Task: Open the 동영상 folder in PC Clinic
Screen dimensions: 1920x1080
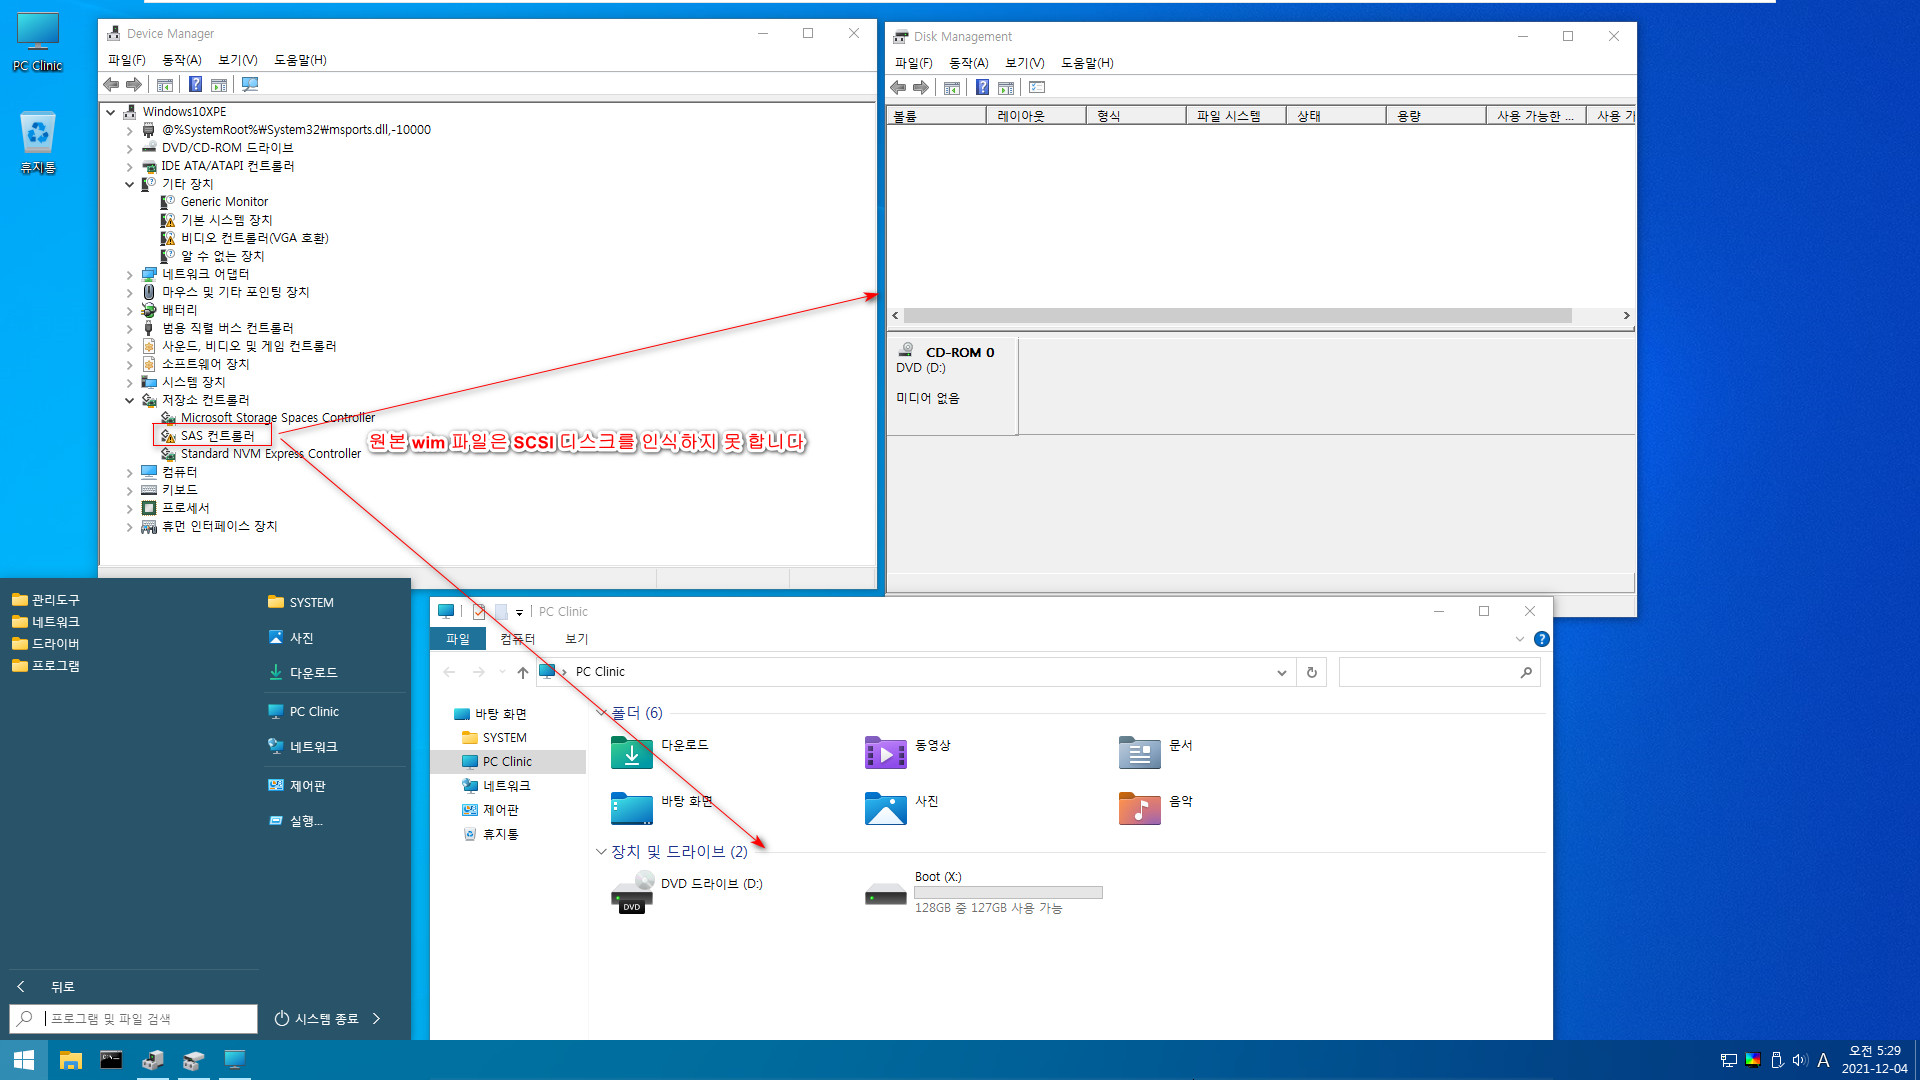Action: (908, 751)
